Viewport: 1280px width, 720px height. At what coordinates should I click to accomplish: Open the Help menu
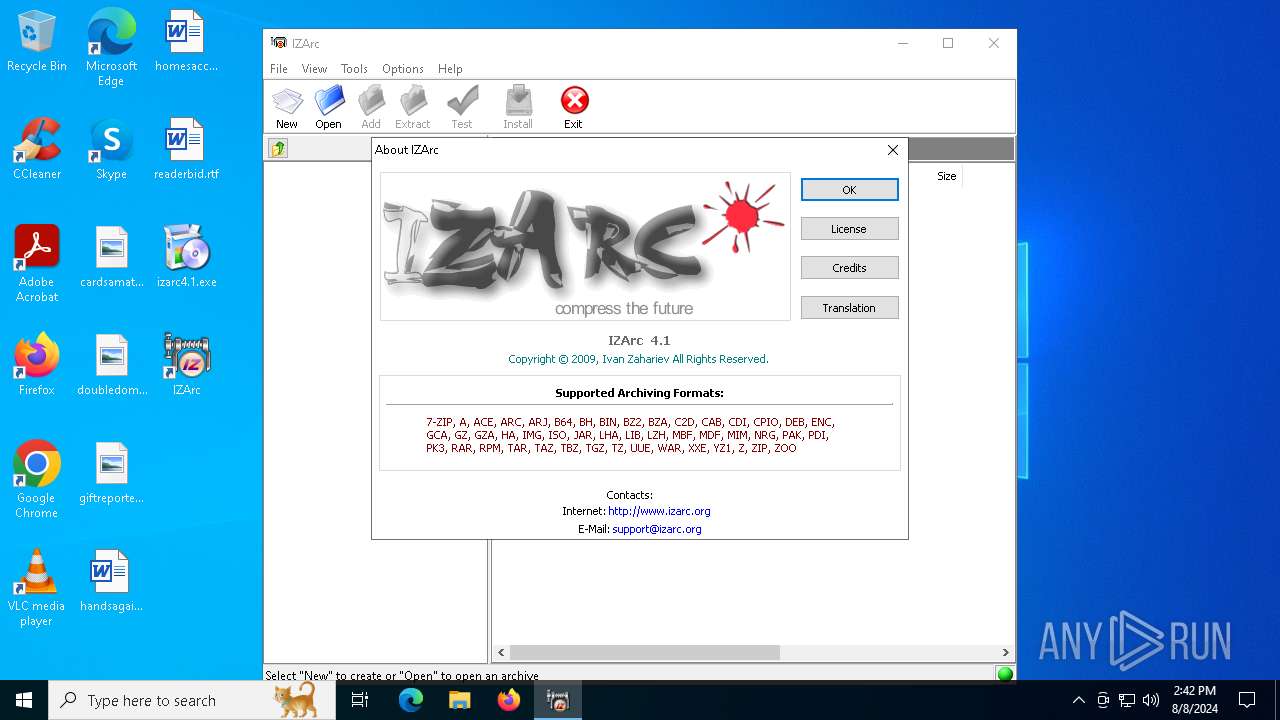point(450,69)
